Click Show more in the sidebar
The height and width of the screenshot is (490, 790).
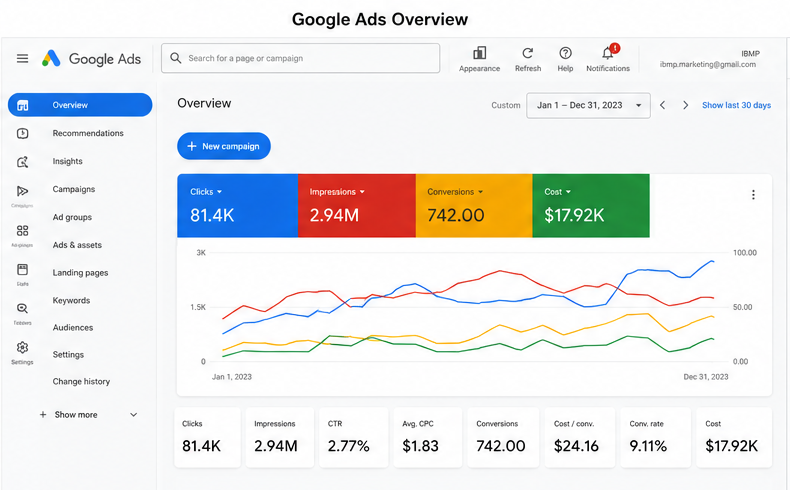pyautogui.click(x=76, y=414)
